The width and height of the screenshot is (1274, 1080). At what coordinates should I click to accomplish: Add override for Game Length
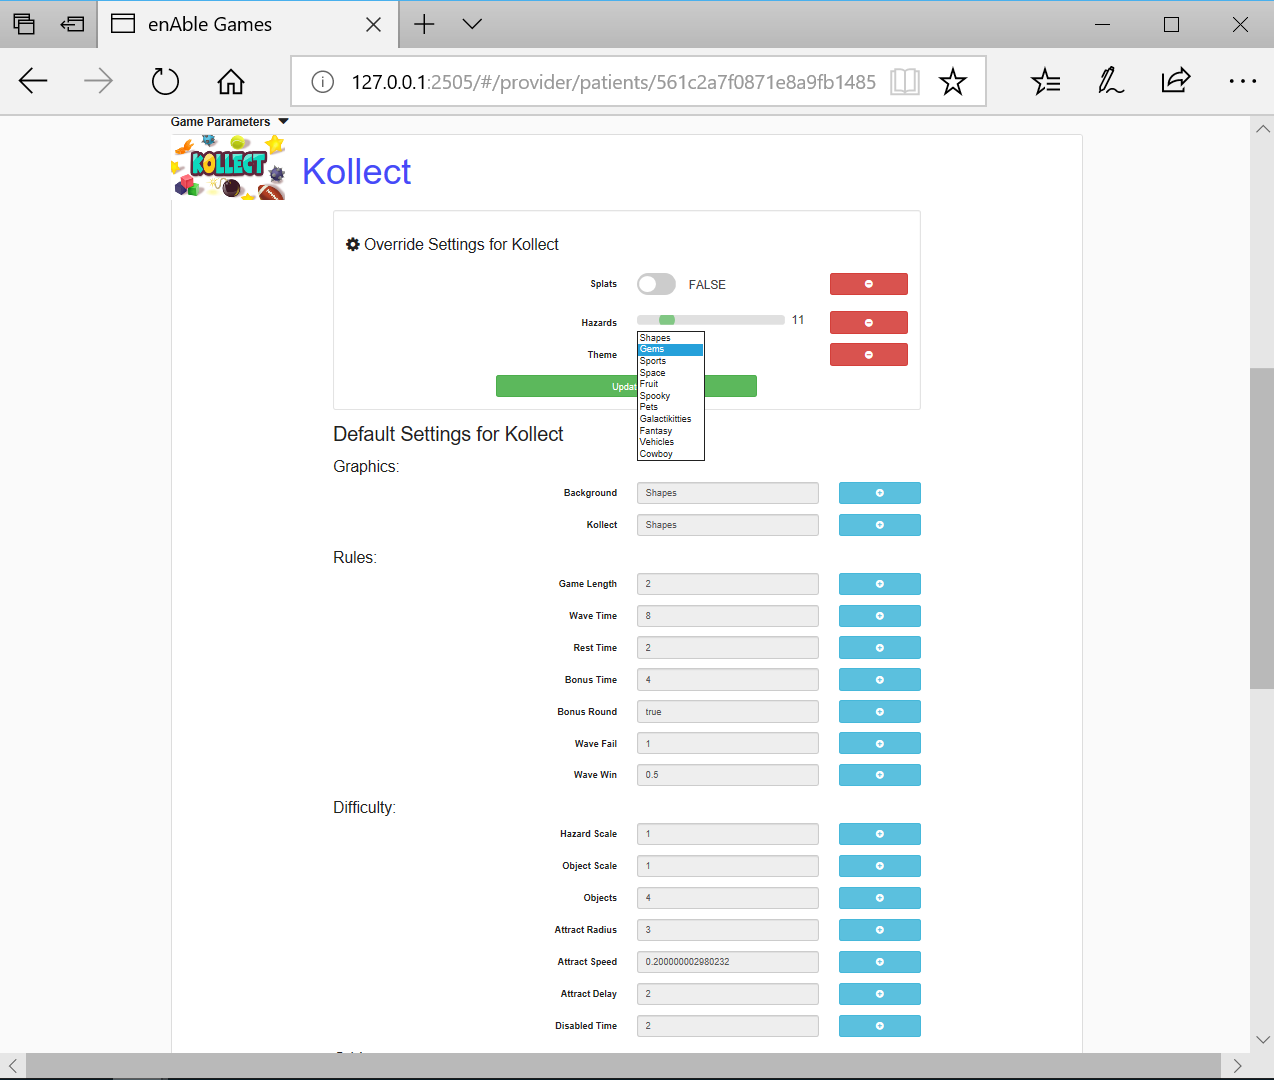point(880,584)
